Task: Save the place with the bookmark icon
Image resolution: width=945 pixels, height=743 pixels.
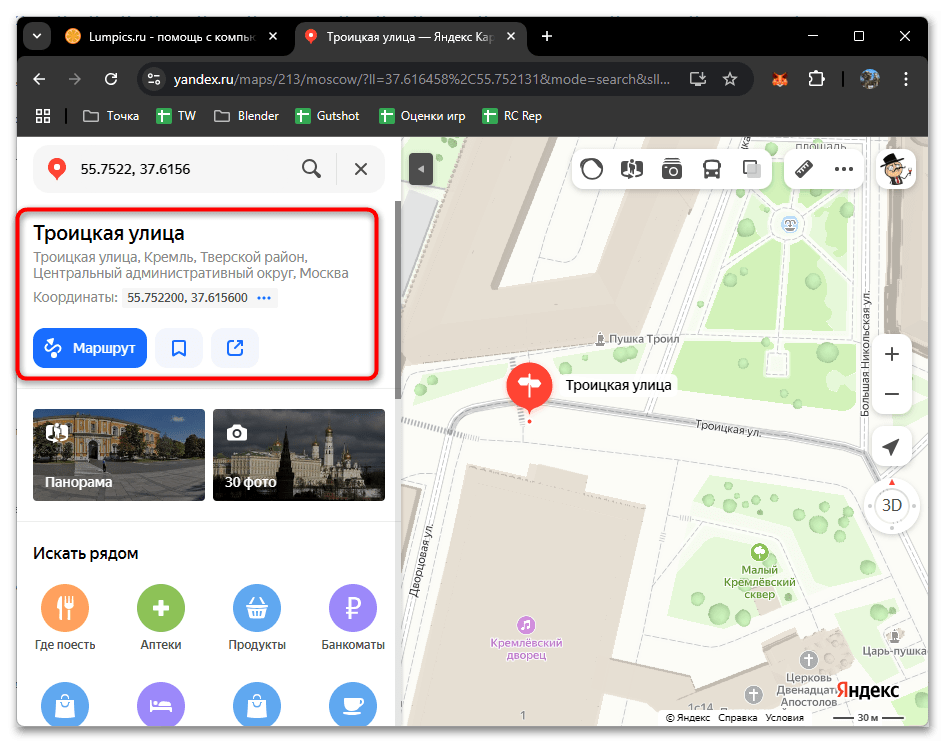Action: point(179,348)
